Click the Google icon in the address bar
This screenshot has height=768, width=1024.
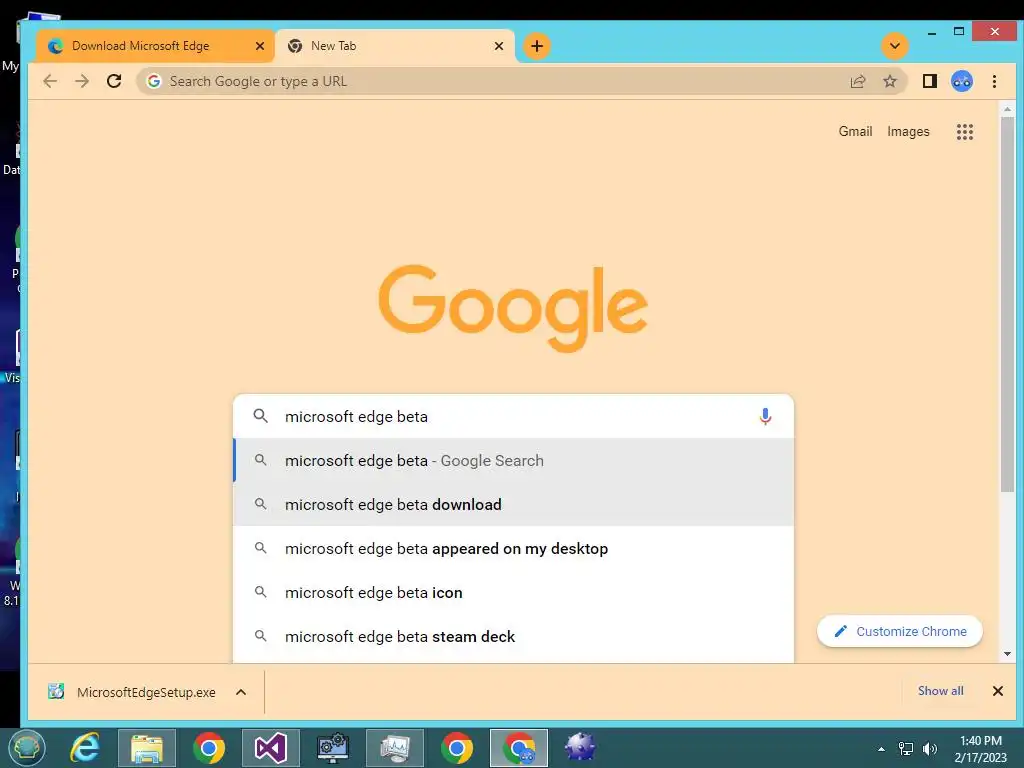[153, 81]
